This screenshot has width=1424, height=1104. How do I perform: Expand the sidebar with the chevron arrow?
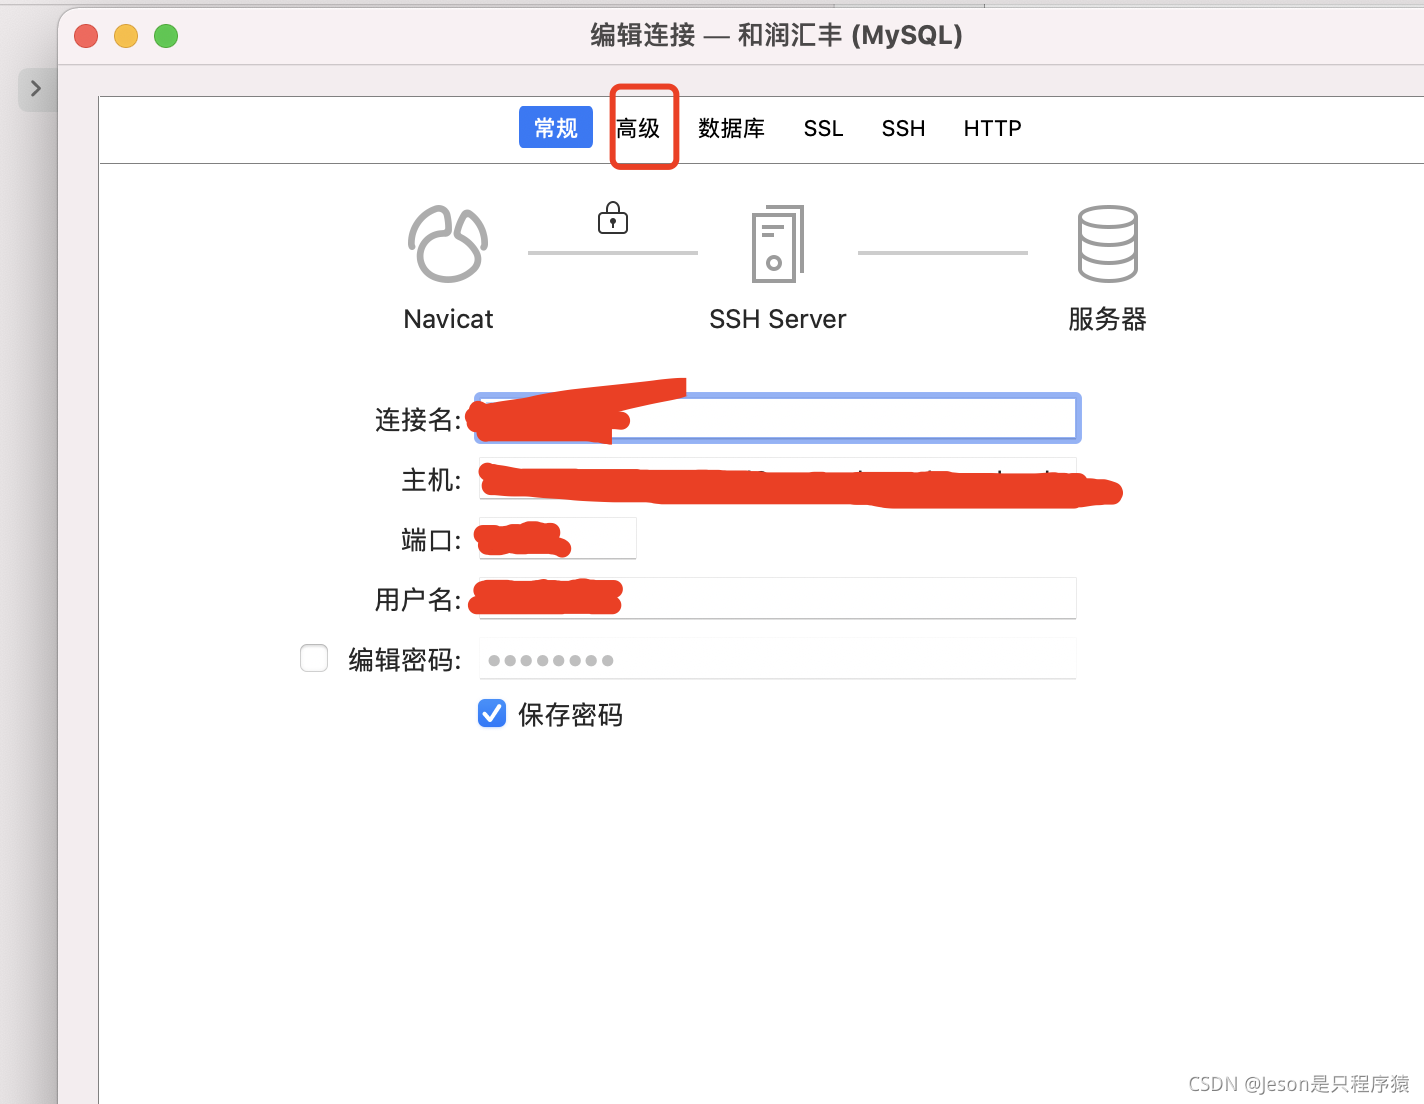click(x=36, y=88)
